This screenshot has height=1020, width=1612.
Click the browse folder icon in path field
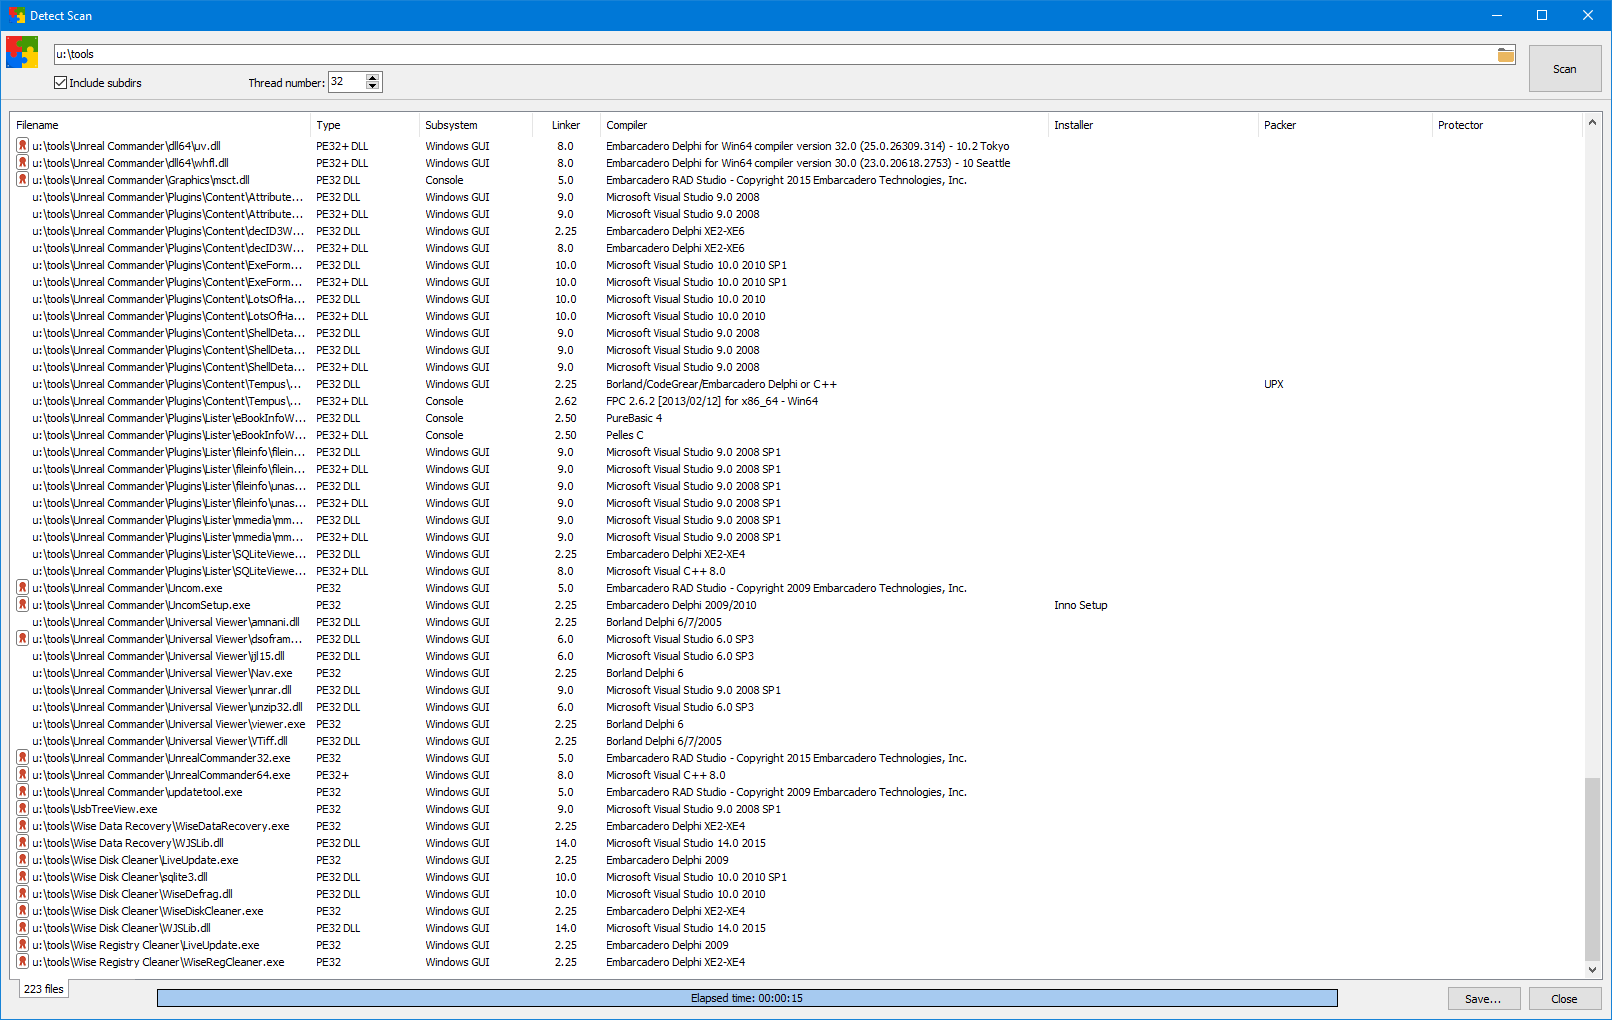pos(1505,55)
